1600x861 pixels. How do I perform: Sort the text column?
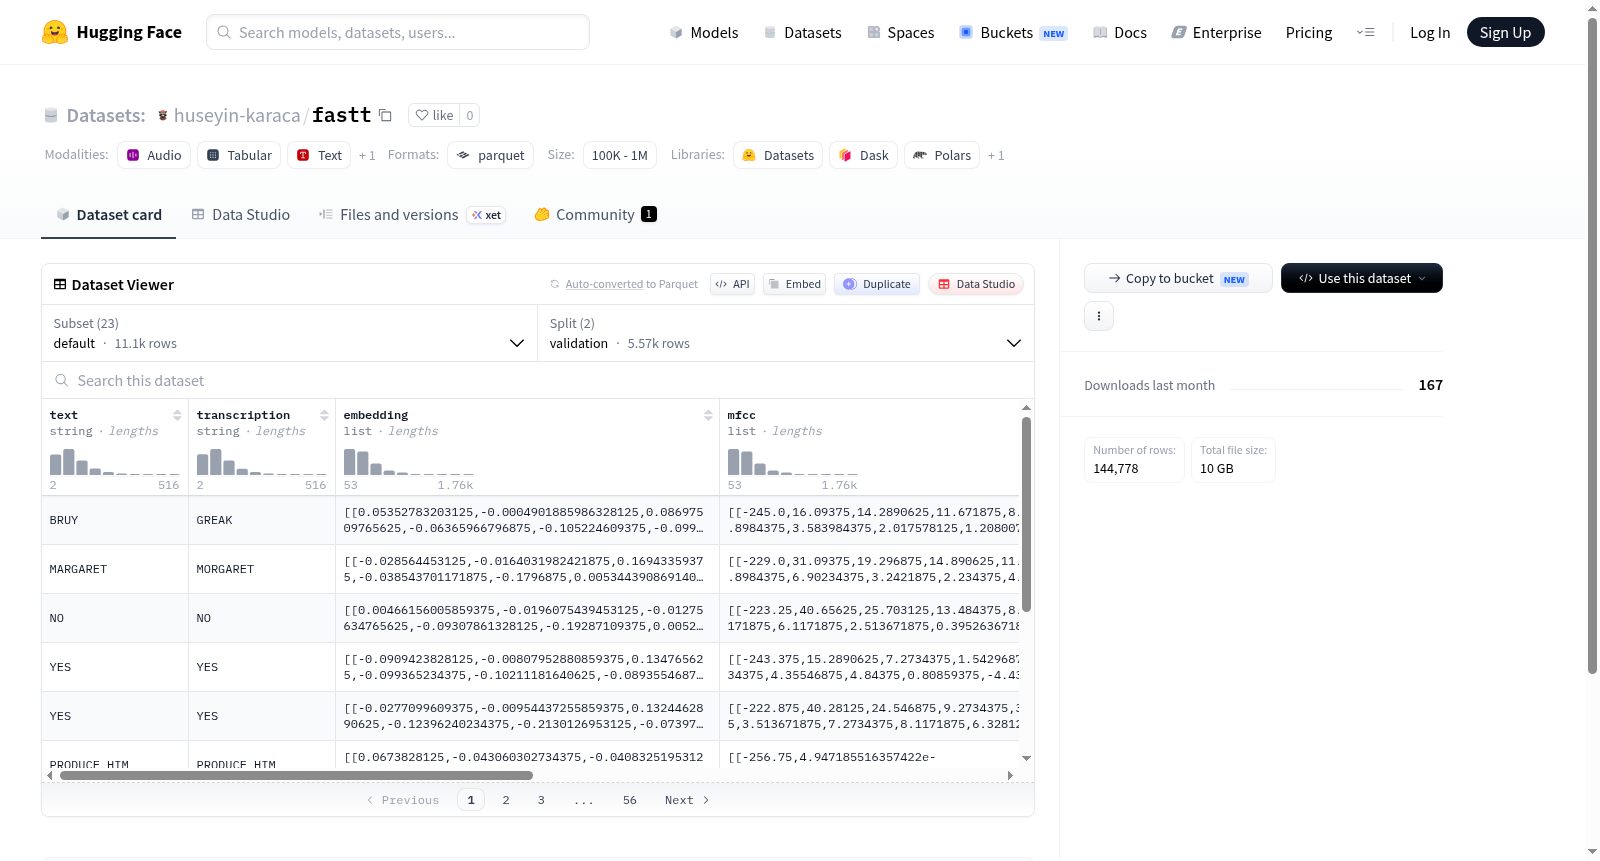point(177,415)
